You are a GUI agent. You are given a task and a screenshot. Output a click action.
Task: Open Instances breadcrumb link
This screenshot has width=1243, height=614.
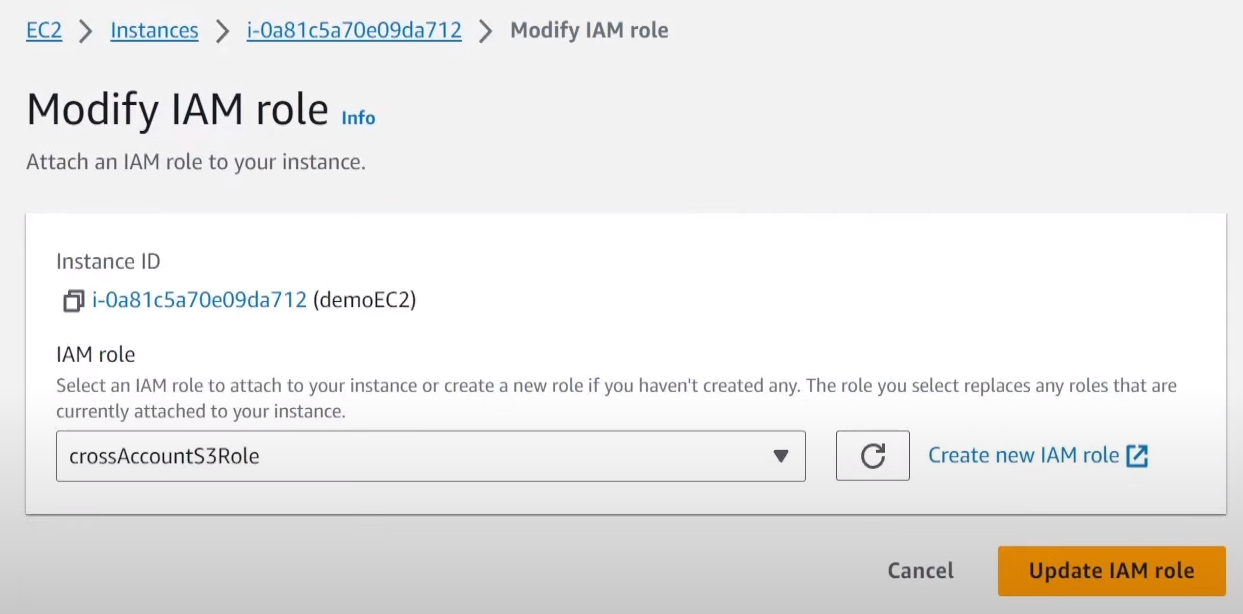(154, 31)
